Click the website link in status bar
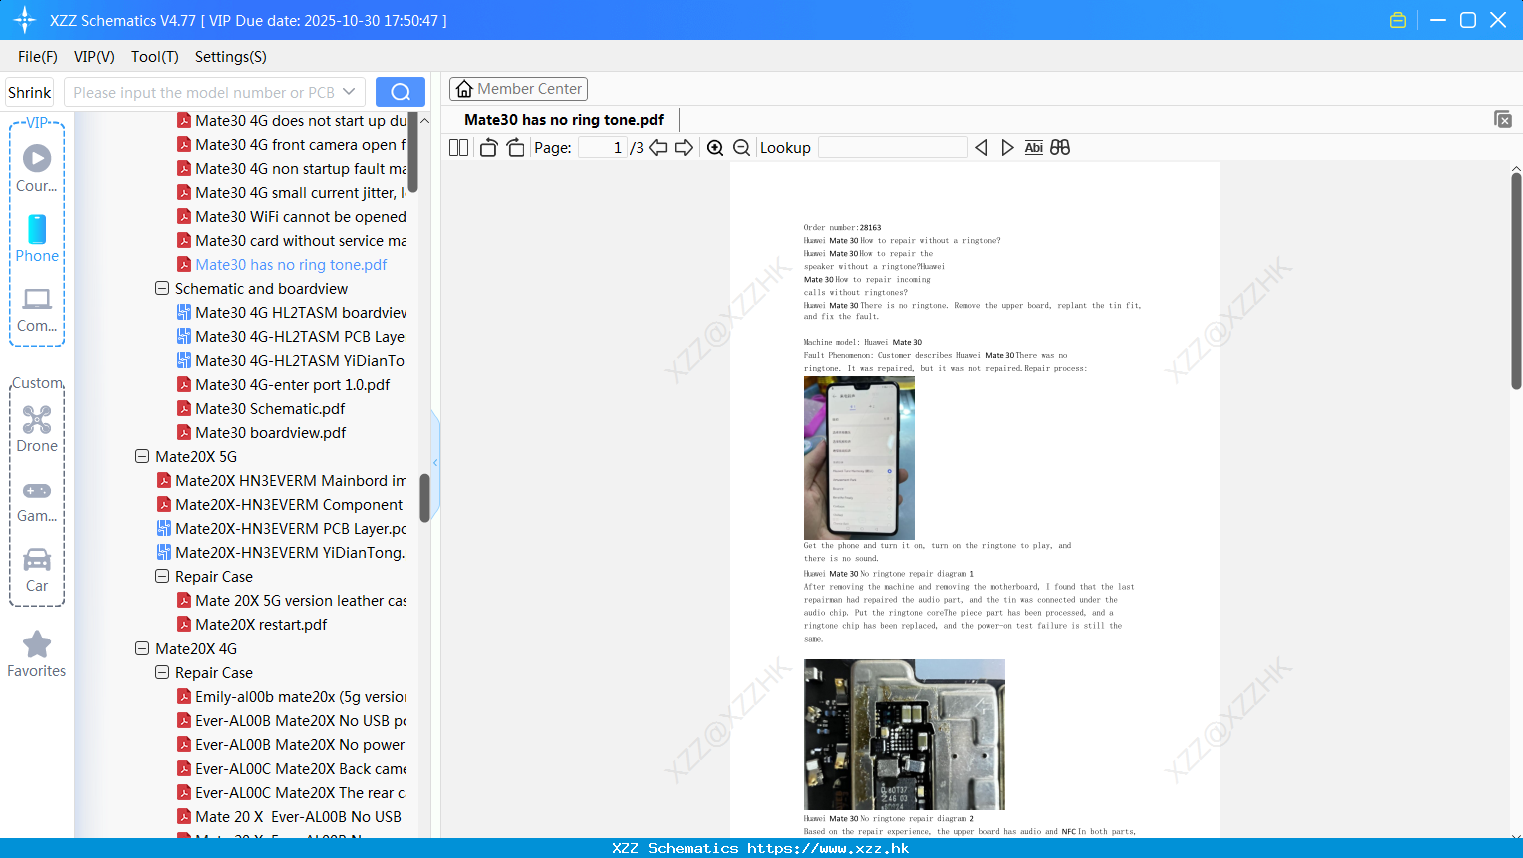 click(x=828, y=848)
